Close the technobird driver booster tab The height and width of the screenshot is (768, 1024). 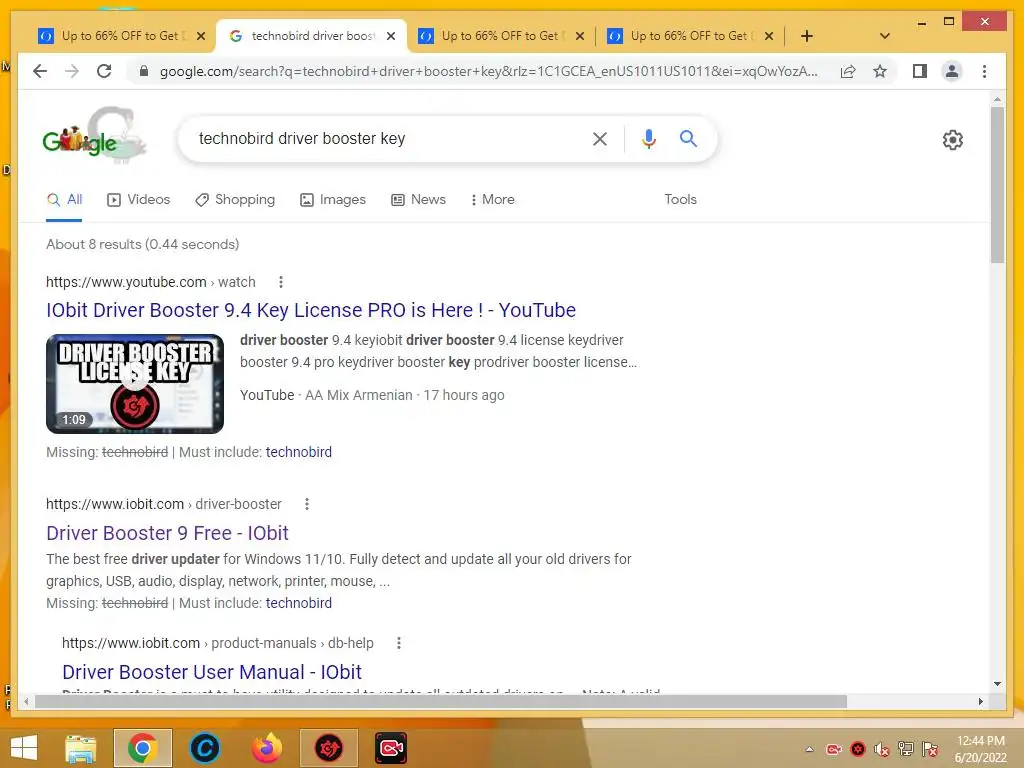click(x=391, y=36)
